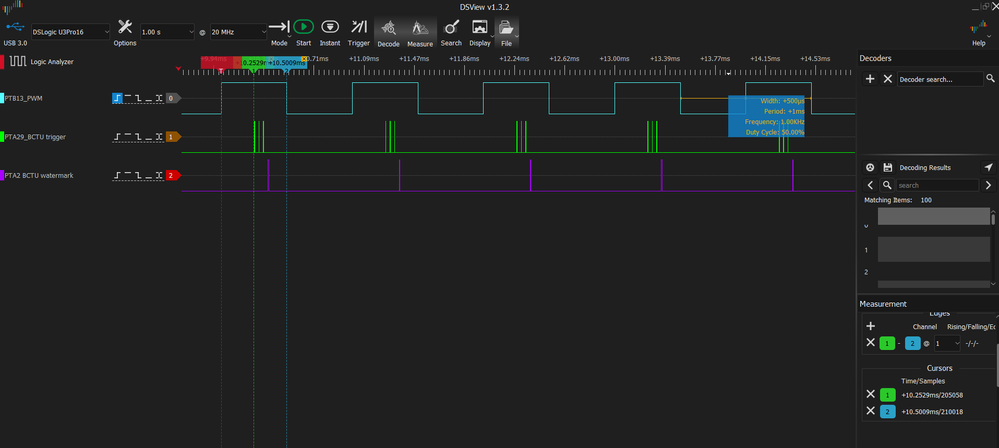Toggle falling edge trigger on PTB13_PWM
The width and height of the screenshot is (999, 448).
[x=138, y=98]
